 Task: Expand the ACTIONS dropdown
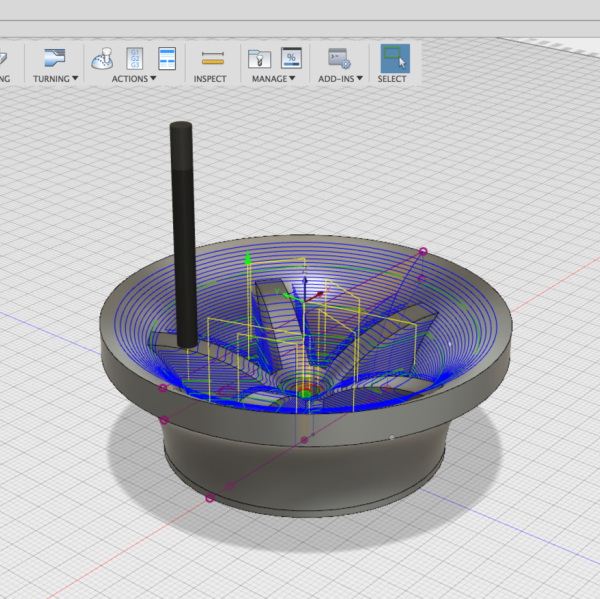click(x=134, y=78)
